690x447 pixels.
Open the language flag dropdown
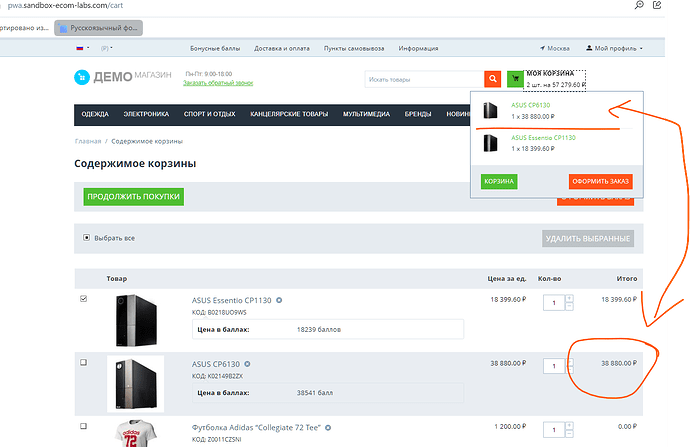80,48
